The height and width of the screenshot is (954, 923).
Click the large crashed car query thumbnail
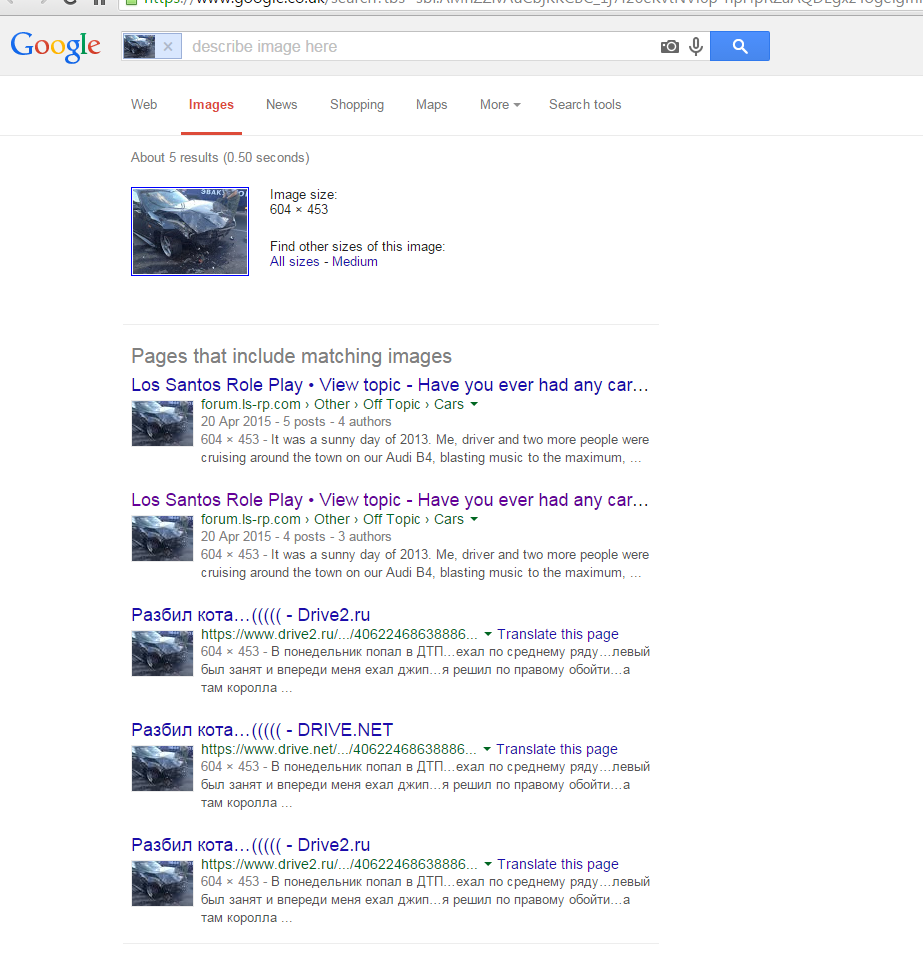(x=190, y=231)
